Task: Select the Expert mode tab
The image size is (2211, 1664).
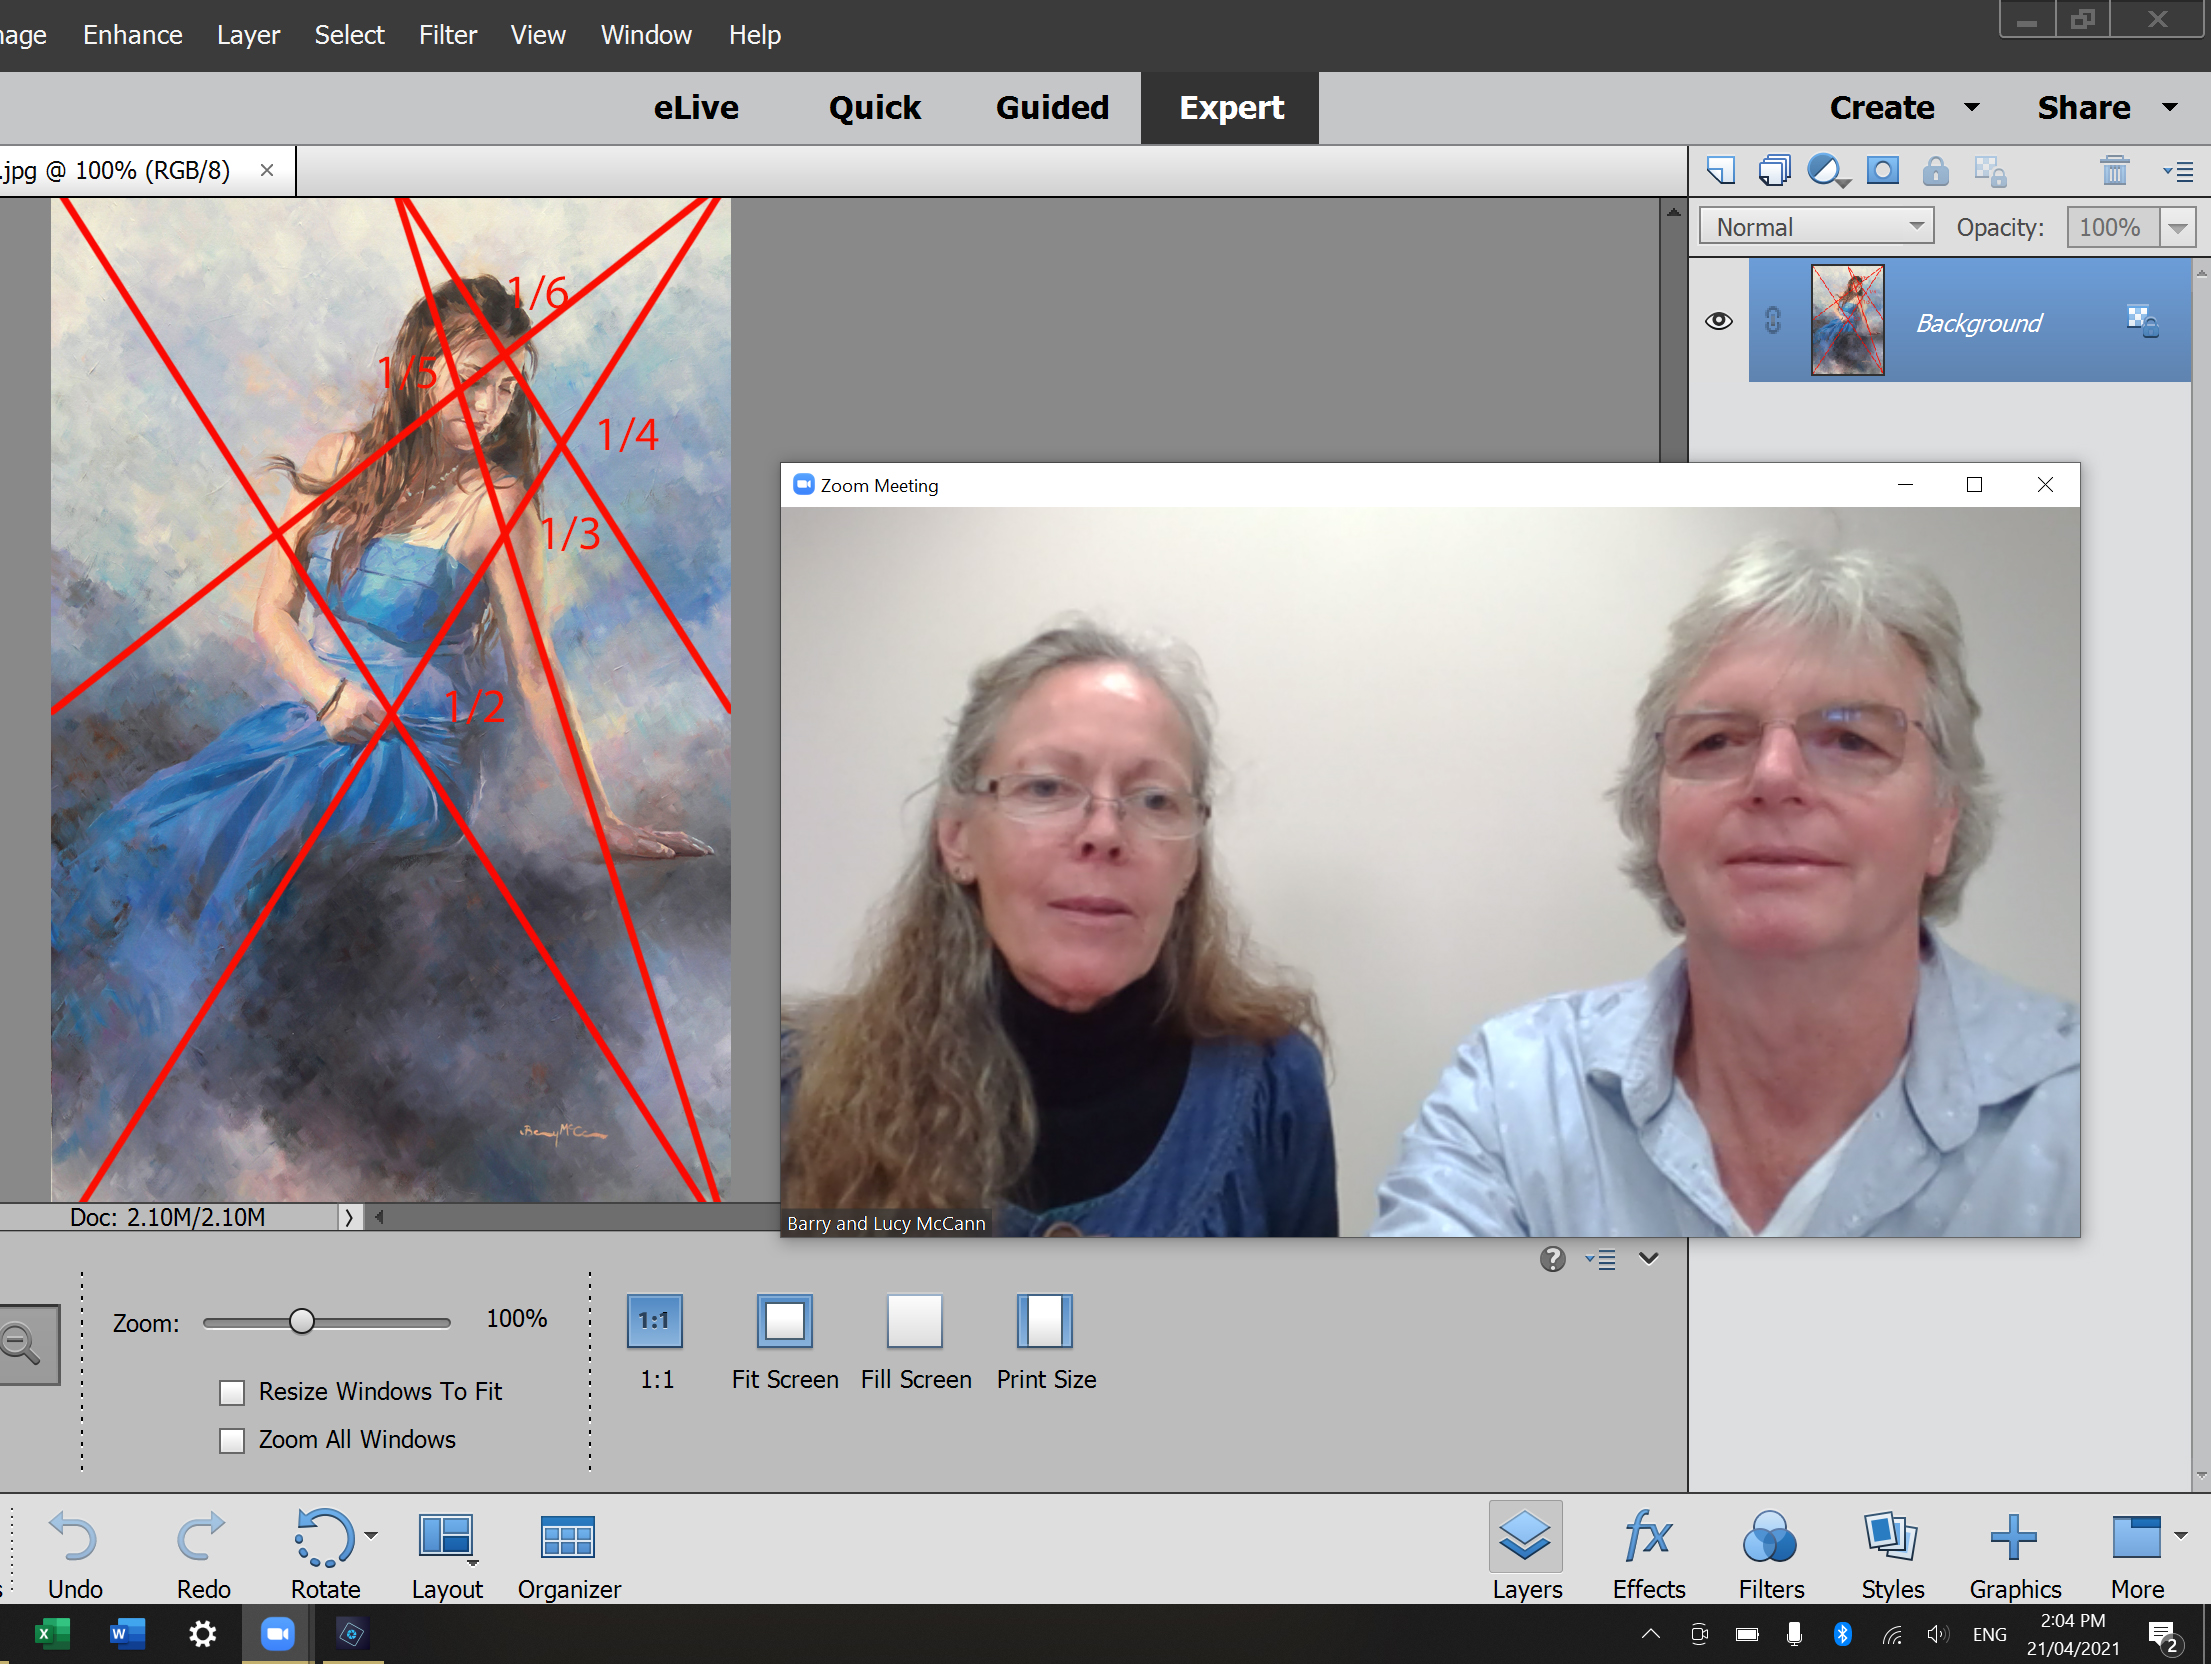Action: 1230,107
